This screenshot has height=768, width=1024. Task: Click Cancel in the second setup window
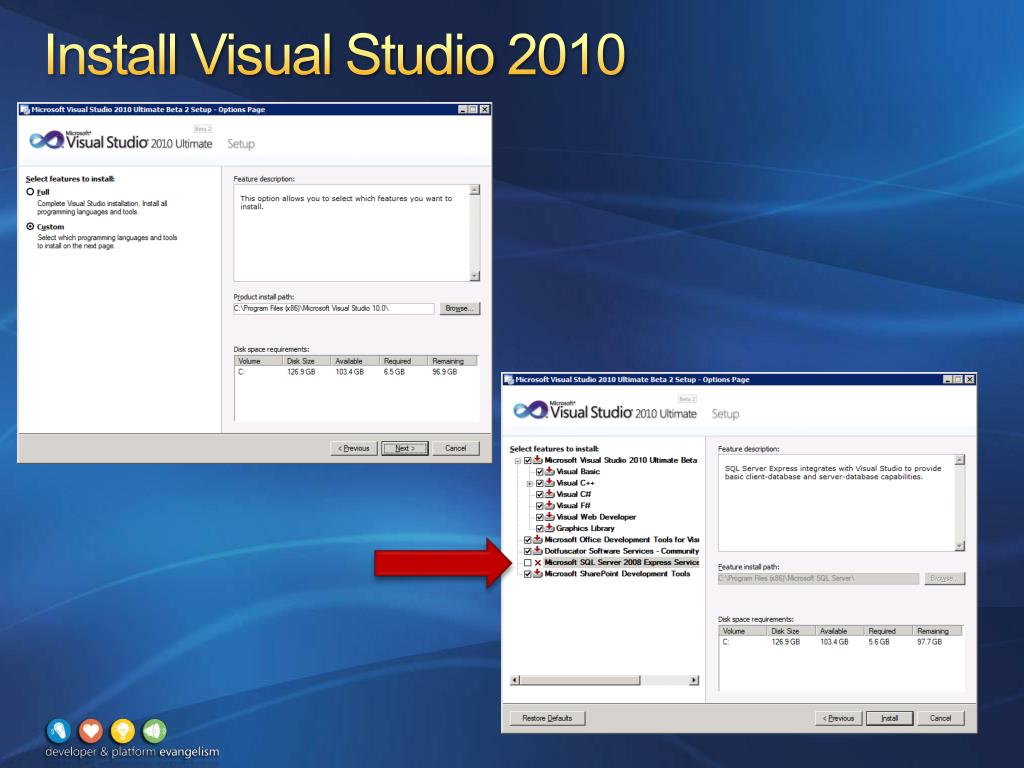pos(940,718)
